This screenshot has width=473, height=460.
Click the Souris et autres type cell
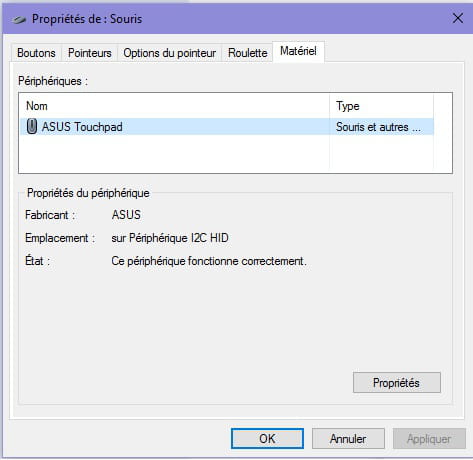pos(378,127)
